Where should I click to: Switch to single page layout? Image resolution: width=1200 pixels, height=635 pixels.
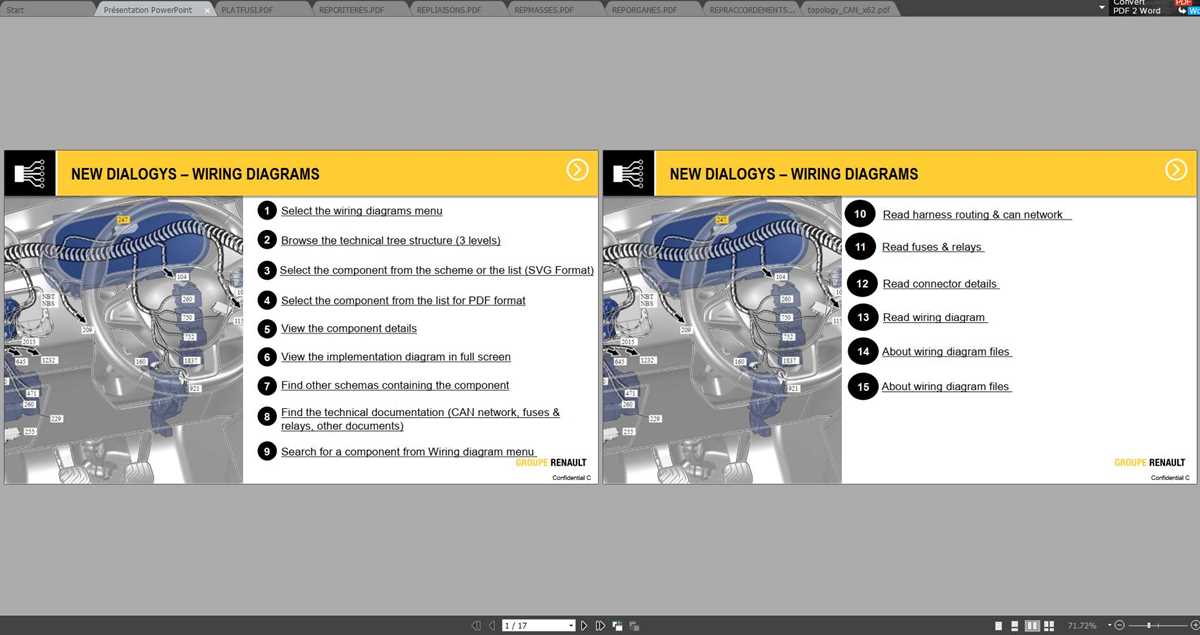pos(998,626)
